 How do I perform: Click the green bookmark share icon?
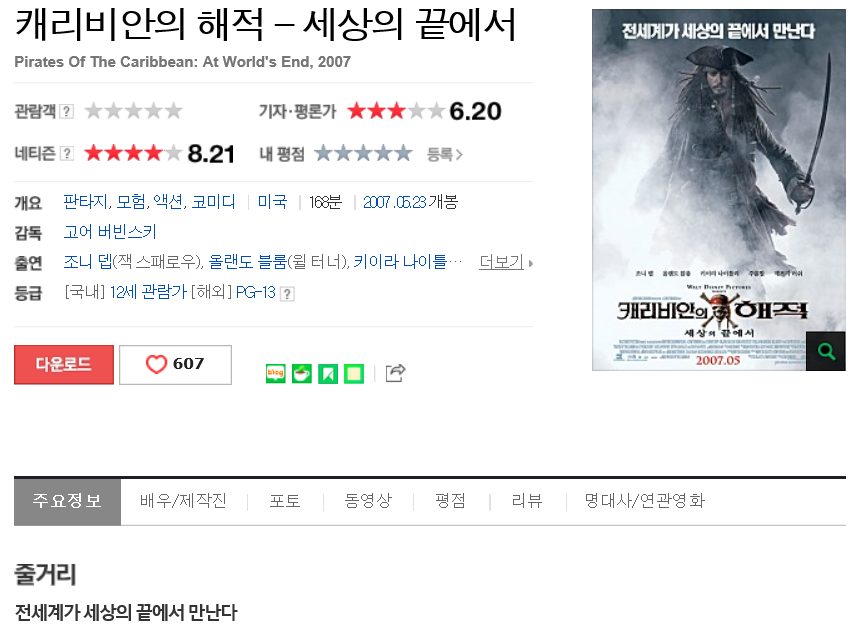pyautogui.click(x=328, y=374)
